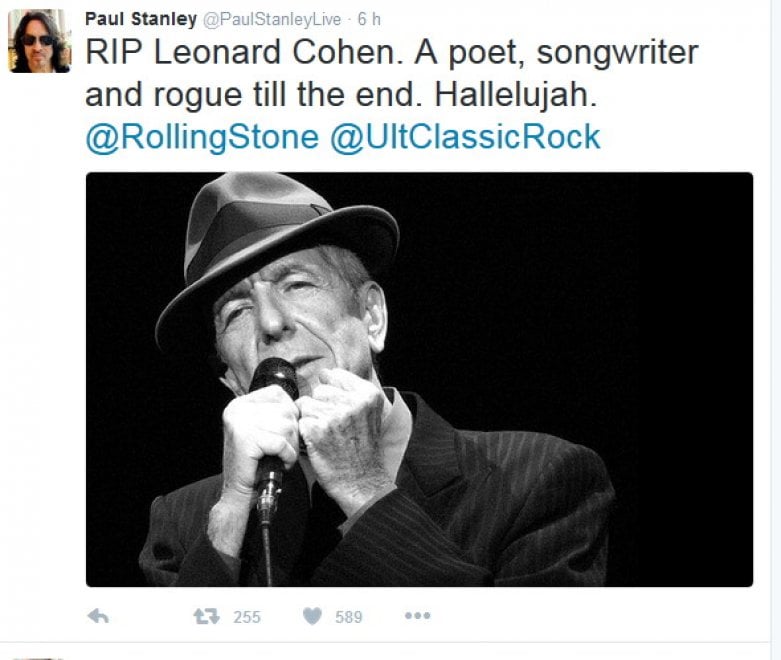Open the 6 h timestamp link
The height and width of the screenshot is (660, 781).
[x=369, y=19]
